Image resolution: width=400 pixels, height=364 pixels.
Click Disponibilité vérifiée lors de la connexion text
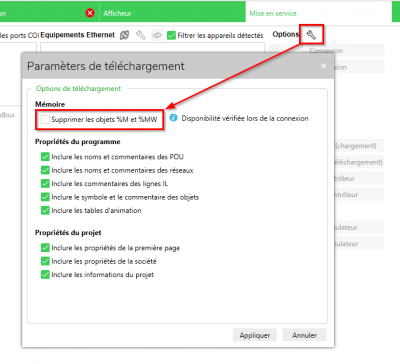(245, 118)
